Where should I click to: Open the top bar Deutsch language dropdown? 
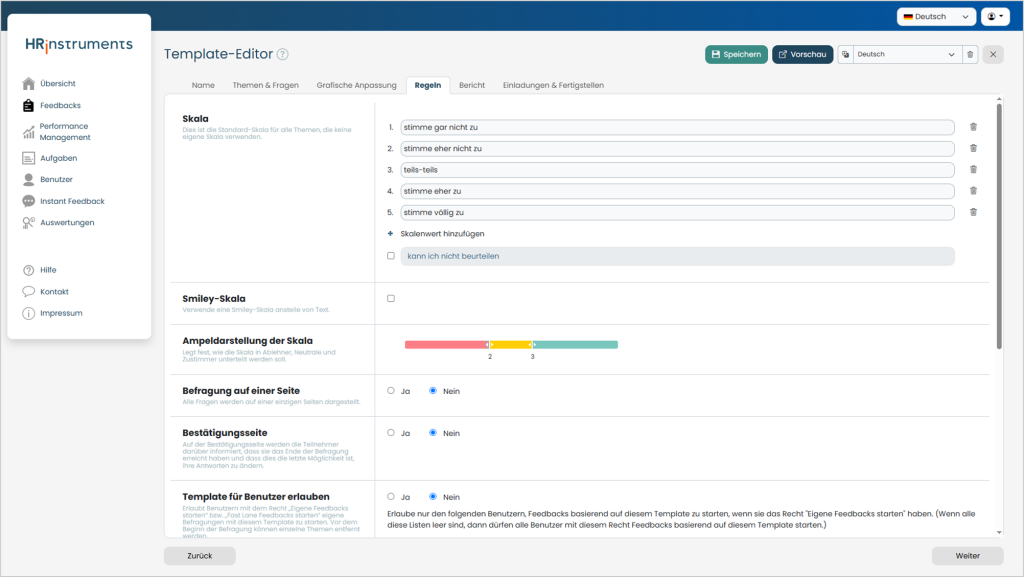936,16
